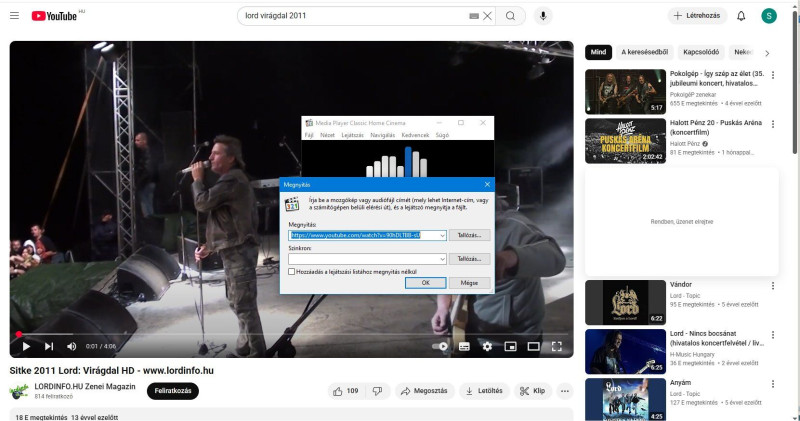Image resolution: width=800 pixels, height=421 pixels.
Task: Switch to miniplayer mode
Action: coord(510,346)
